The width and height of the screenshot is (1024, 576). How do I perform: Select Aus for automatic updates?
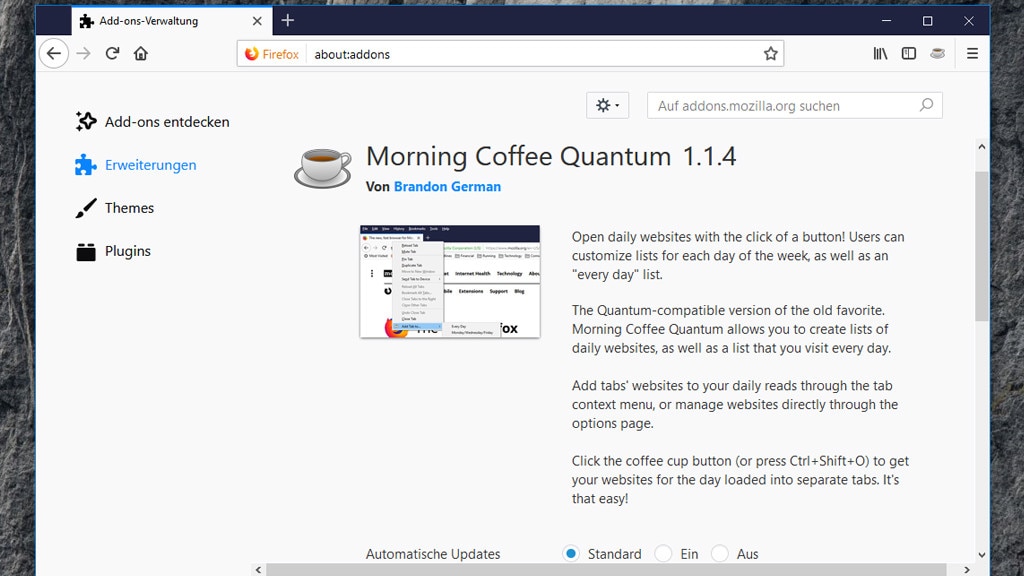tap(720, 554)
